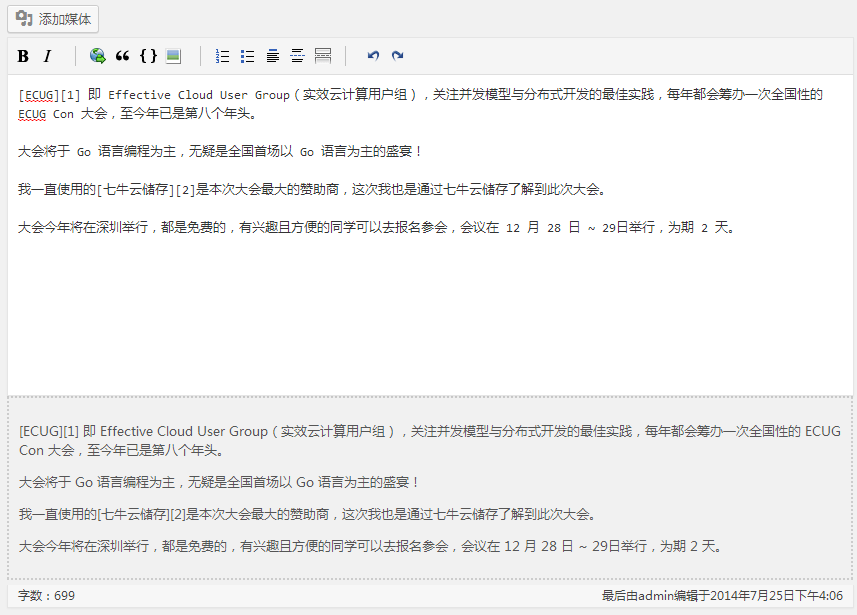Create a numbered list from the toolbar
Viewport: 857px width, 615px height.
222,56
